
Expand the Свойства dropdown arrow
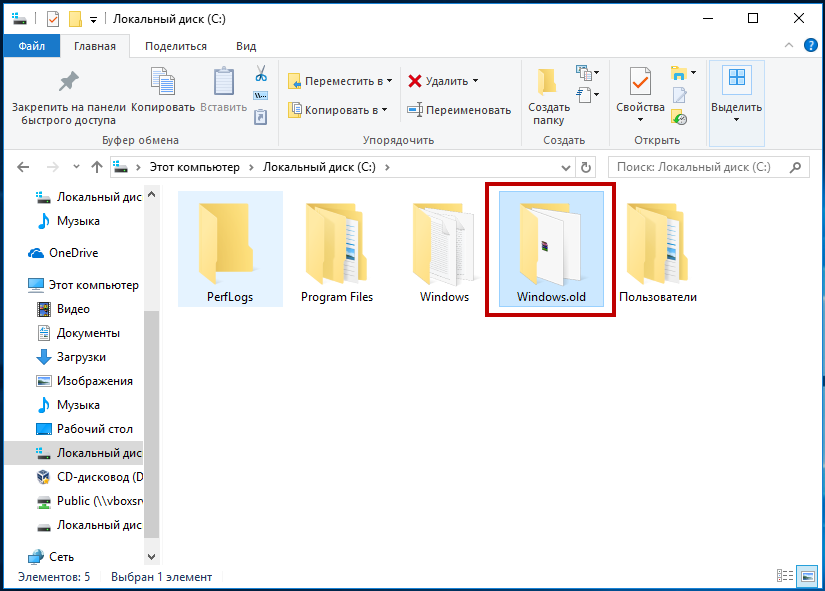tap(640, 120)
